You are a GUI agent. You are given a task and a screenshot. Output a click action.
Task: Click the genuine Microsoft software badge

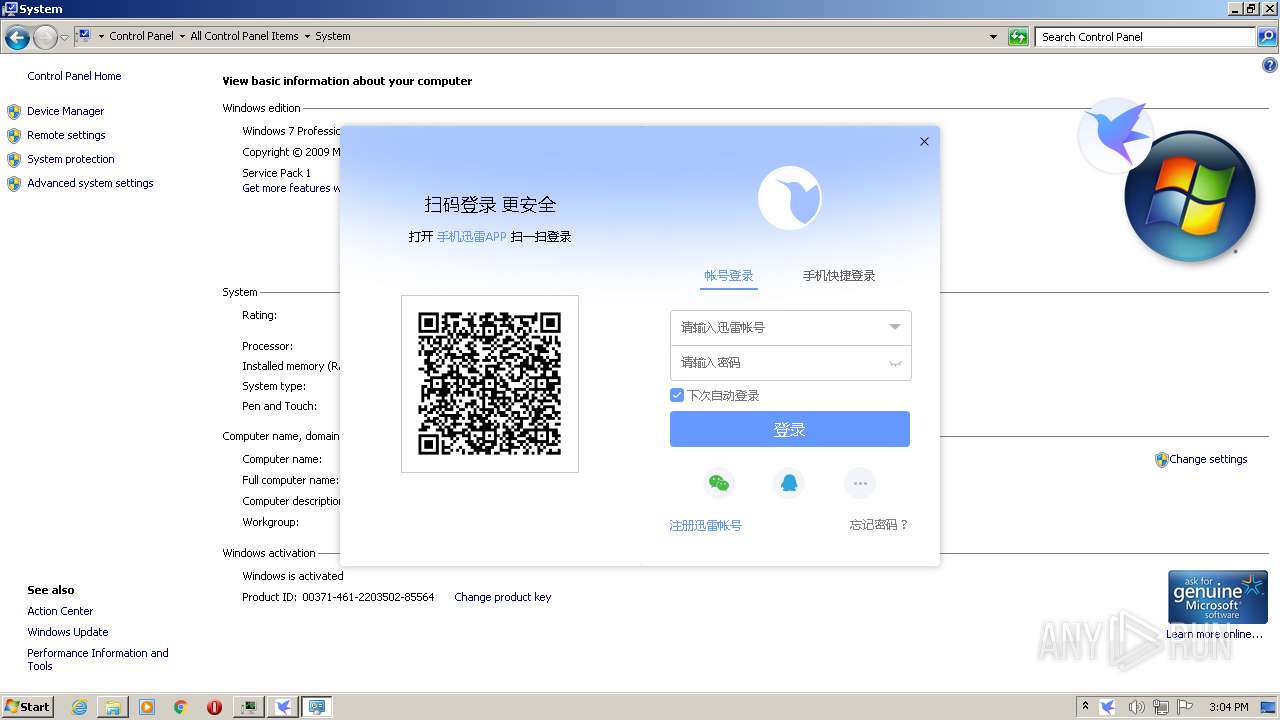point(1218,597)
